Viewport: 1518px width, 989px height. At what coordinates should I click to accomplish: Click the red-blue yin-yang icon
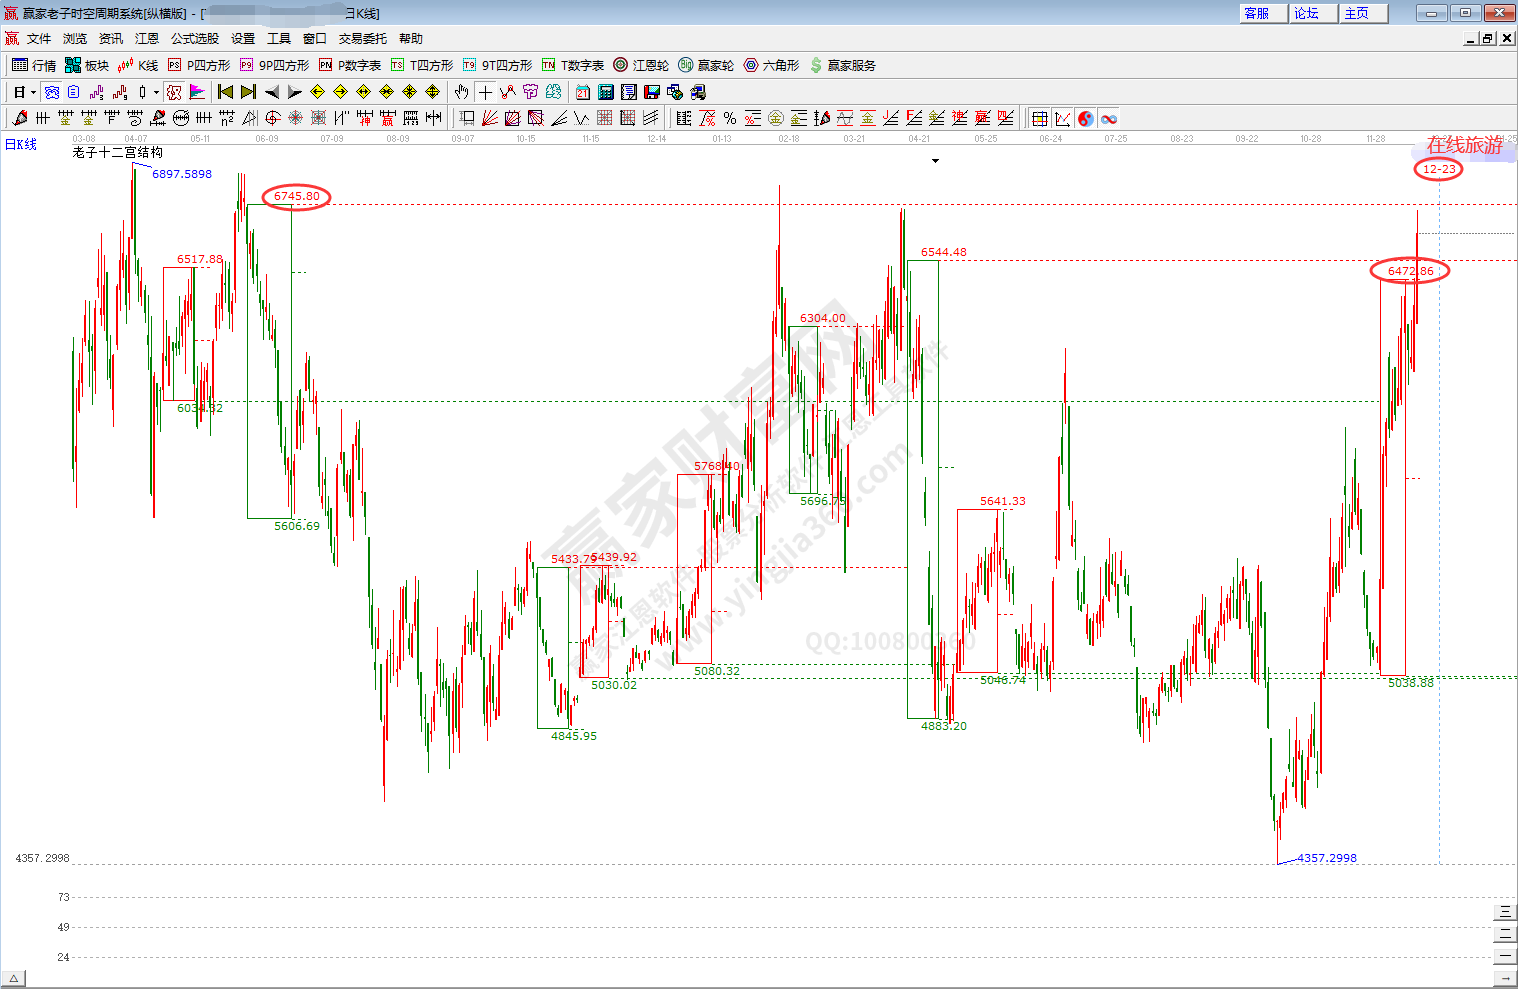(1086, 118)
